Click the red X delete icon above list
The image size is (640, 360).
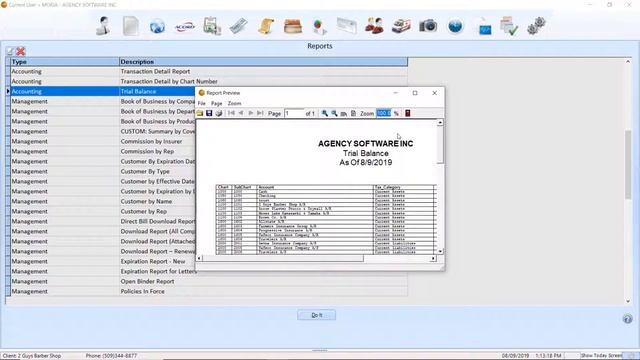coord(20,51)
